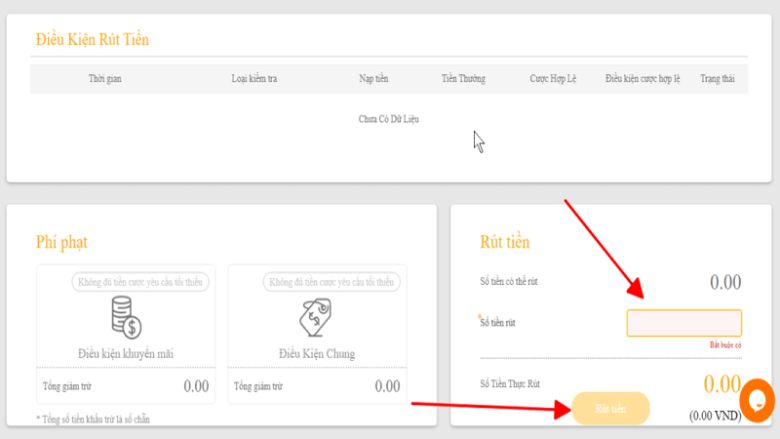This screenshot has width=780, height=439.
Task: Click the Điều Kiện Rút Tiền heading
Action: coord(93,39)
